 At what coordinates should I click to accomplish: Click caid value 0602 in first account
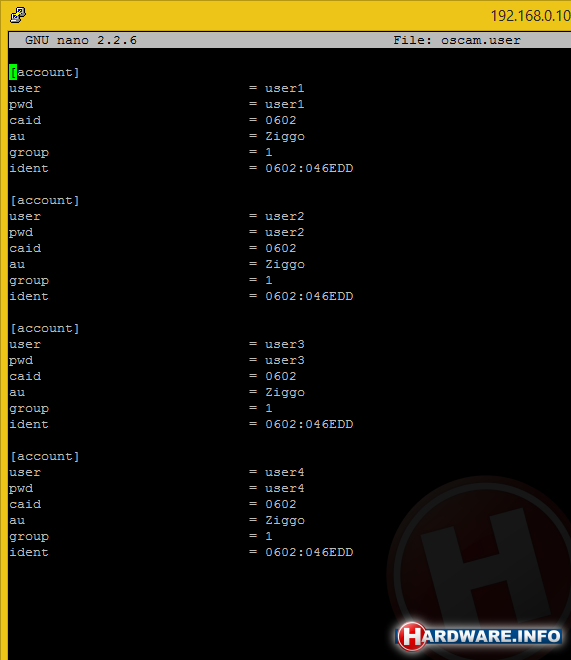[281, 120]
